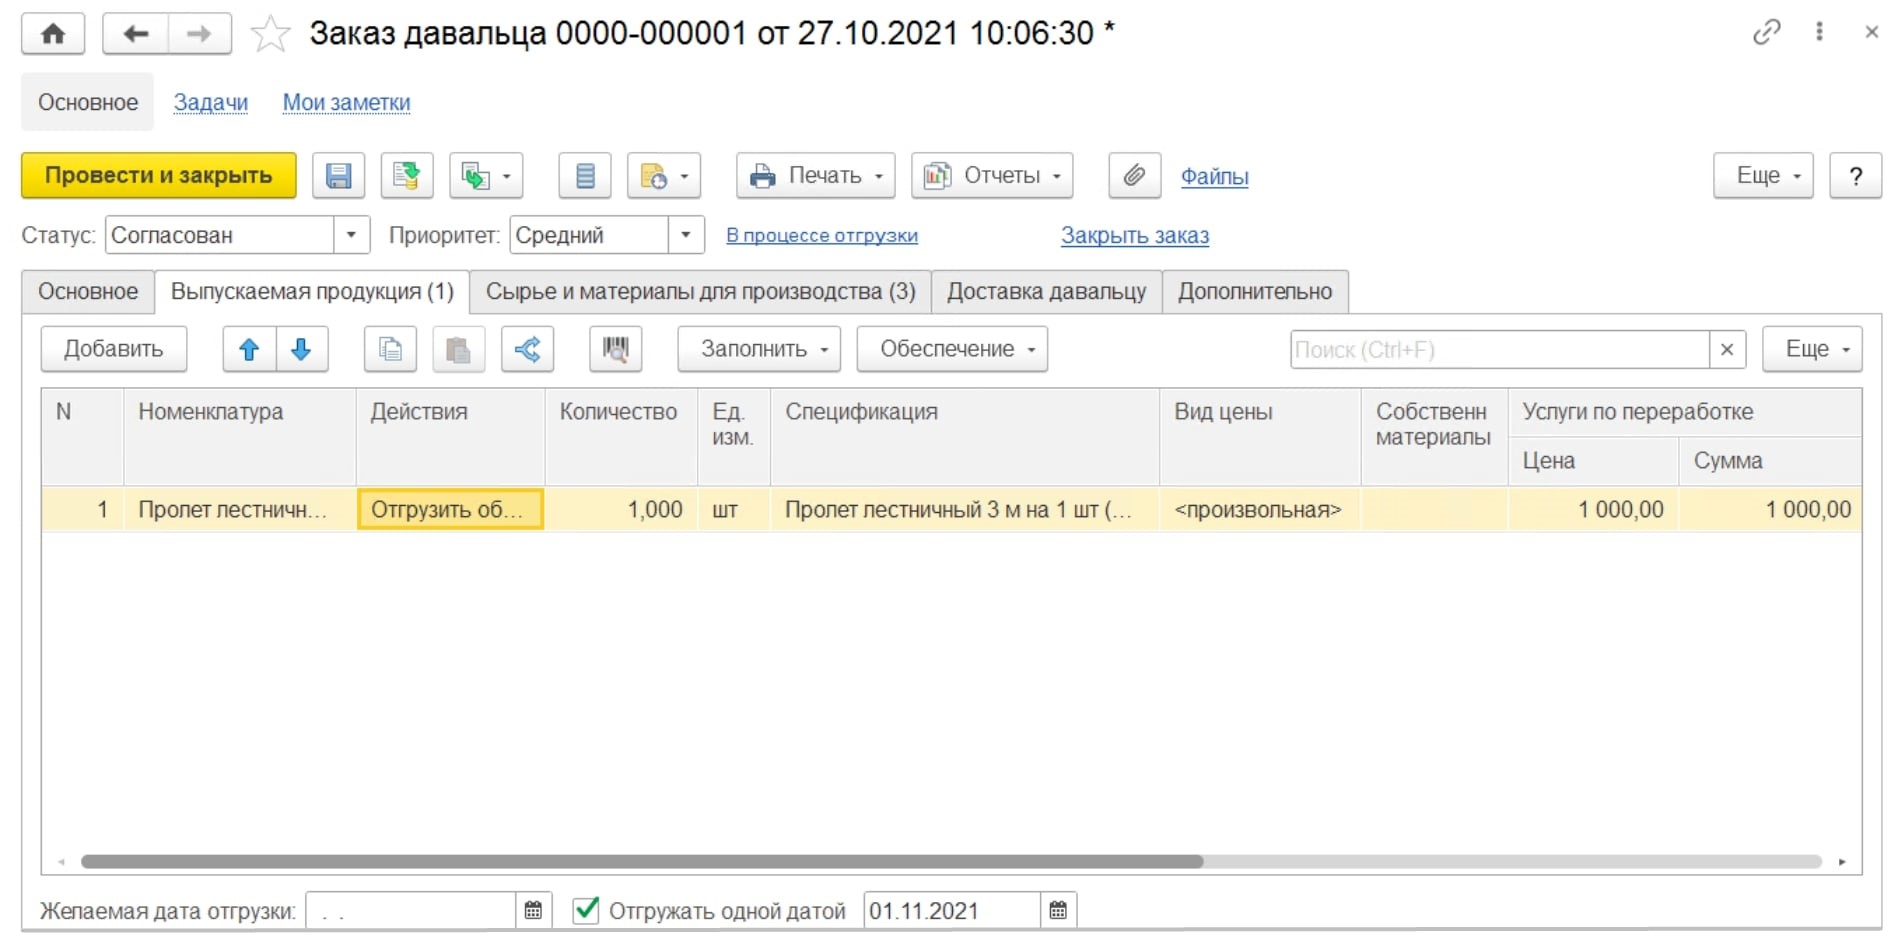Navigate back with the left arrow
Image resolution: width=1892 pixels, height=943 pixels.
point(135,34)
